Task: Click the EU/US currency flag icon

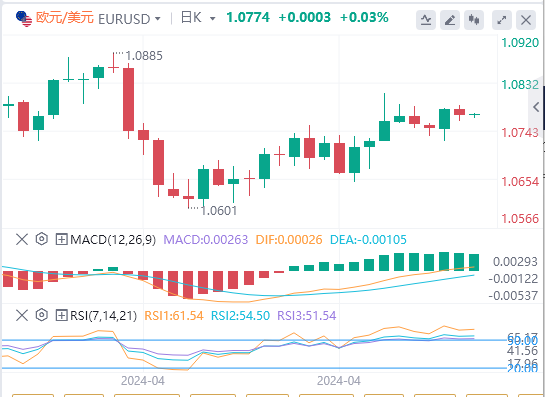Action: (24, 18)
